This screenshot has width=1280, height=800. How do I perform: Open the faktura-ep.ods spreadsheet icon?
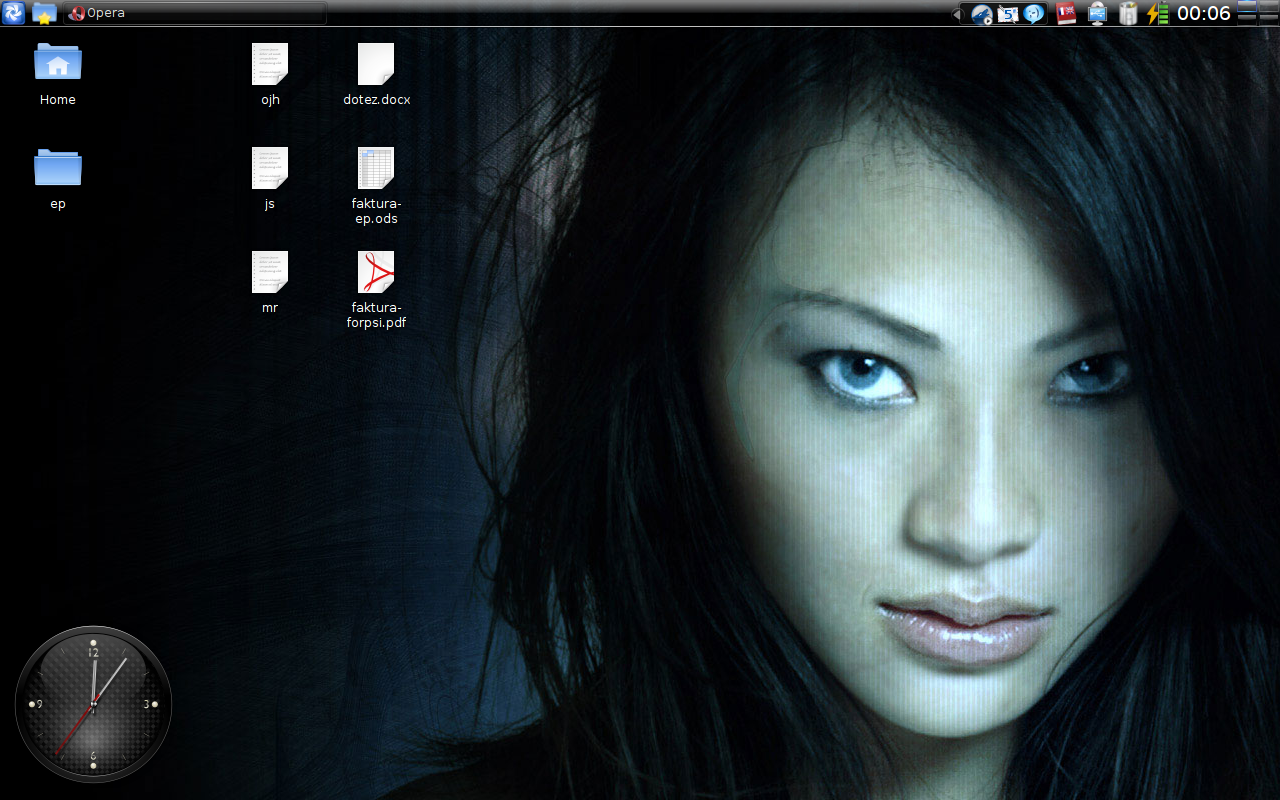click(376, 168)
